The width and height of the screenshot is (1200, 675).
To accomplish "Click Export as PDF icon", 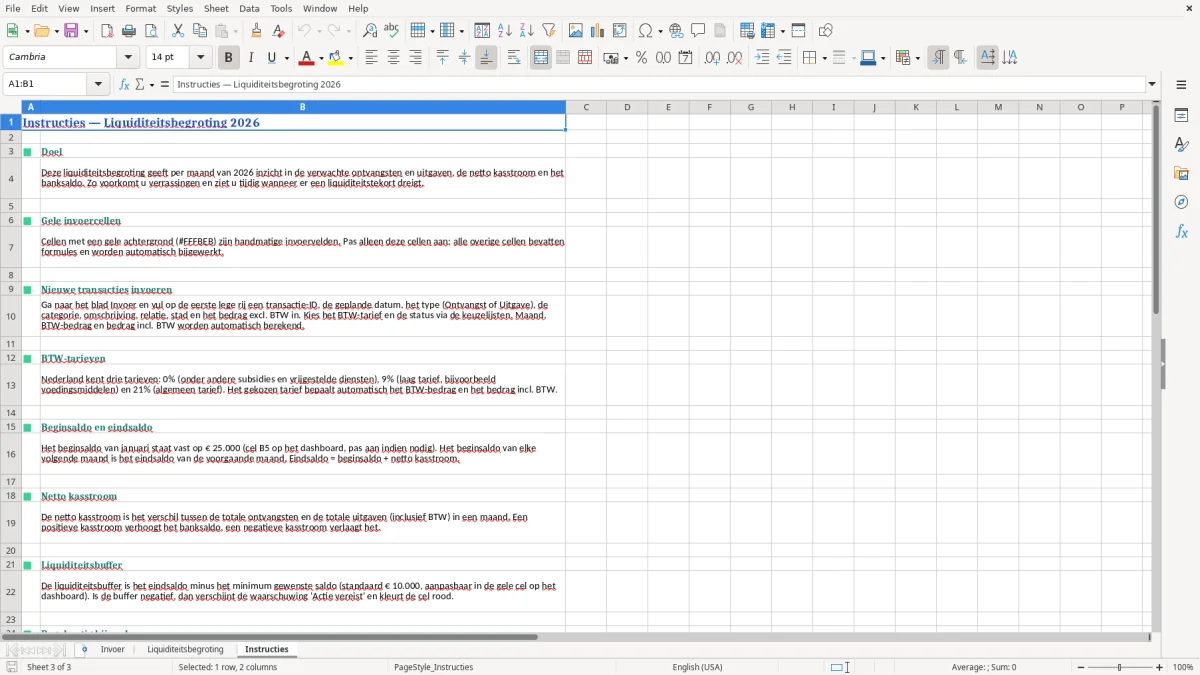I will coord(107,31).
